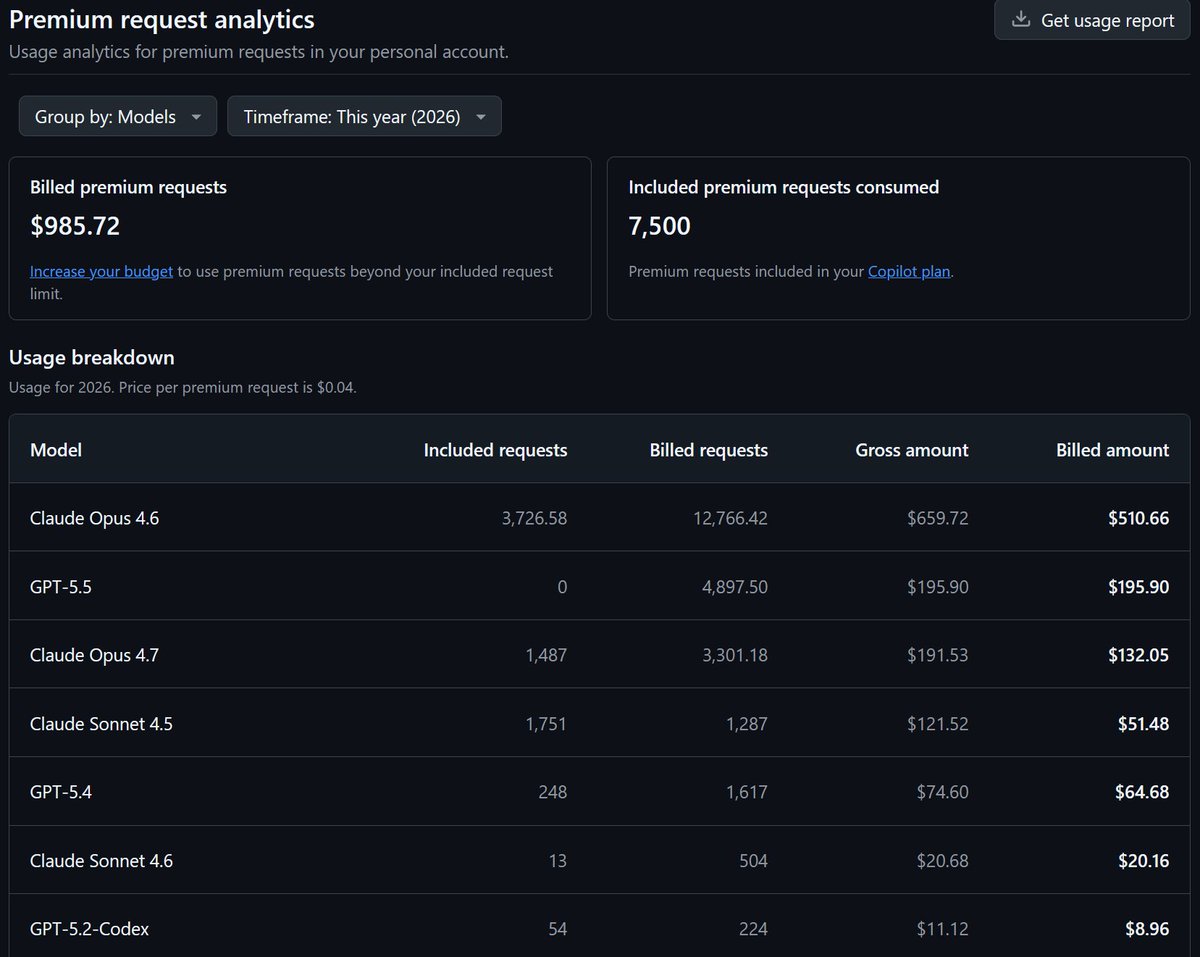
Task: Click the download icon in Get usage report
Action: (1021, 20)
